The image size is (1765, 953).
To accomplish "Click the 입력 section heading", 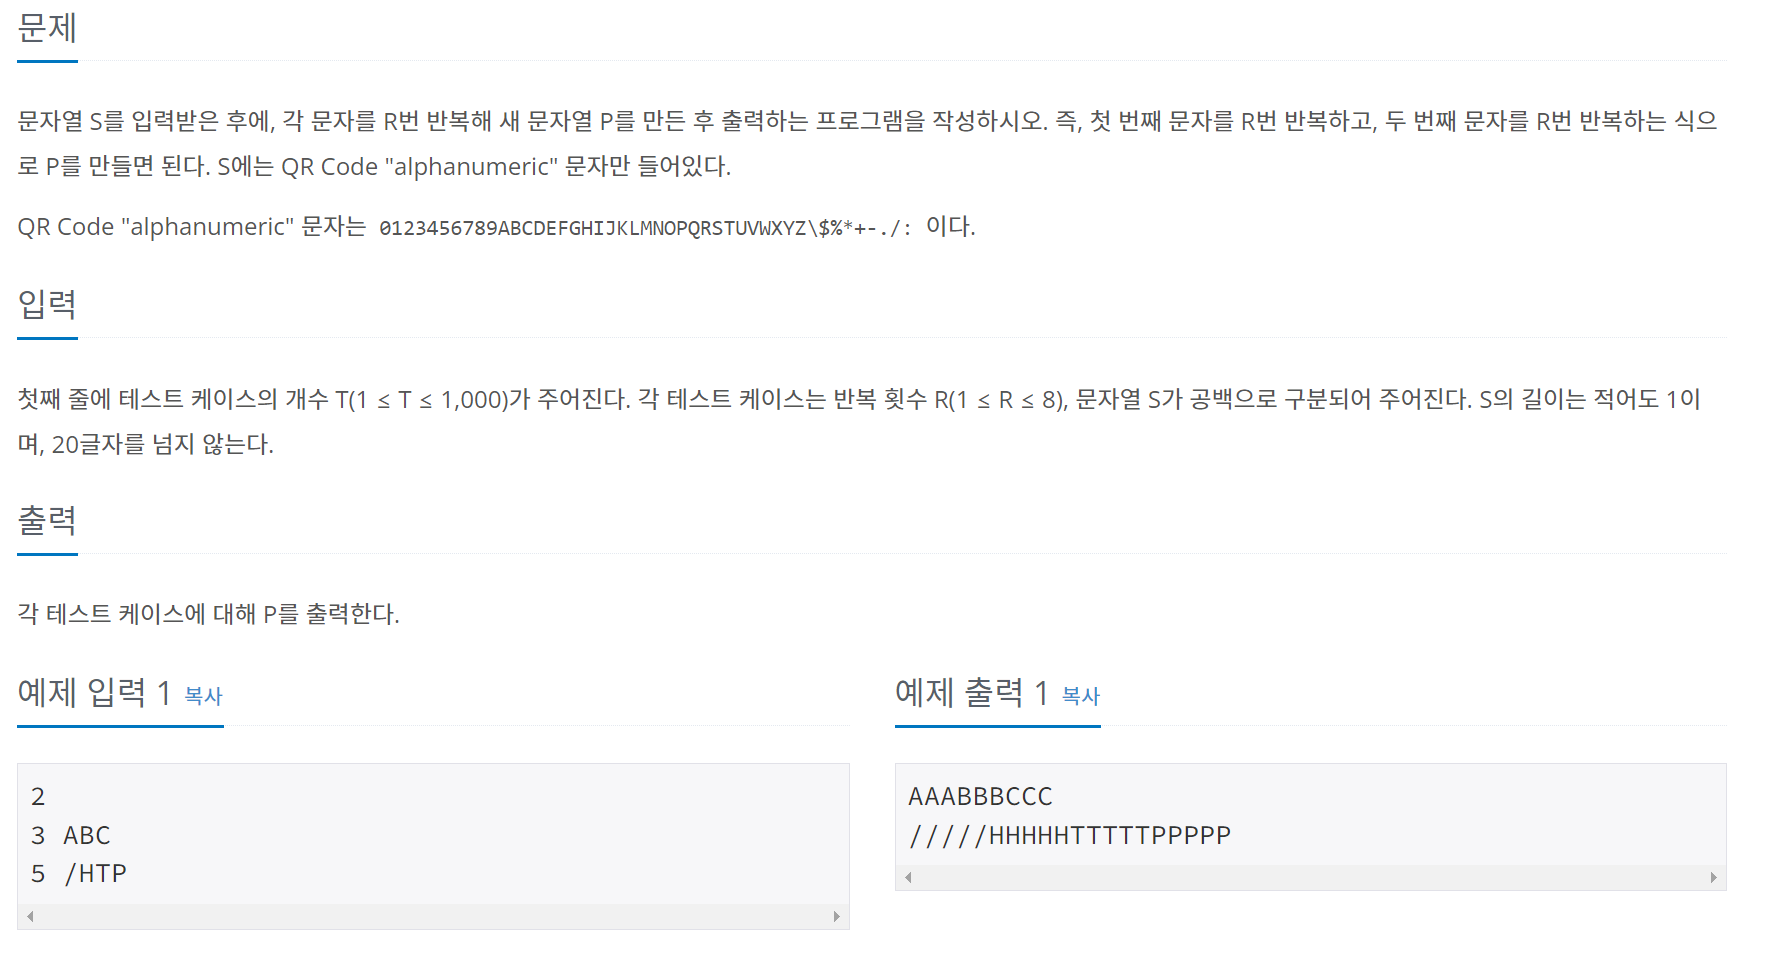I will pyautogui.click(x=47, y=303).
